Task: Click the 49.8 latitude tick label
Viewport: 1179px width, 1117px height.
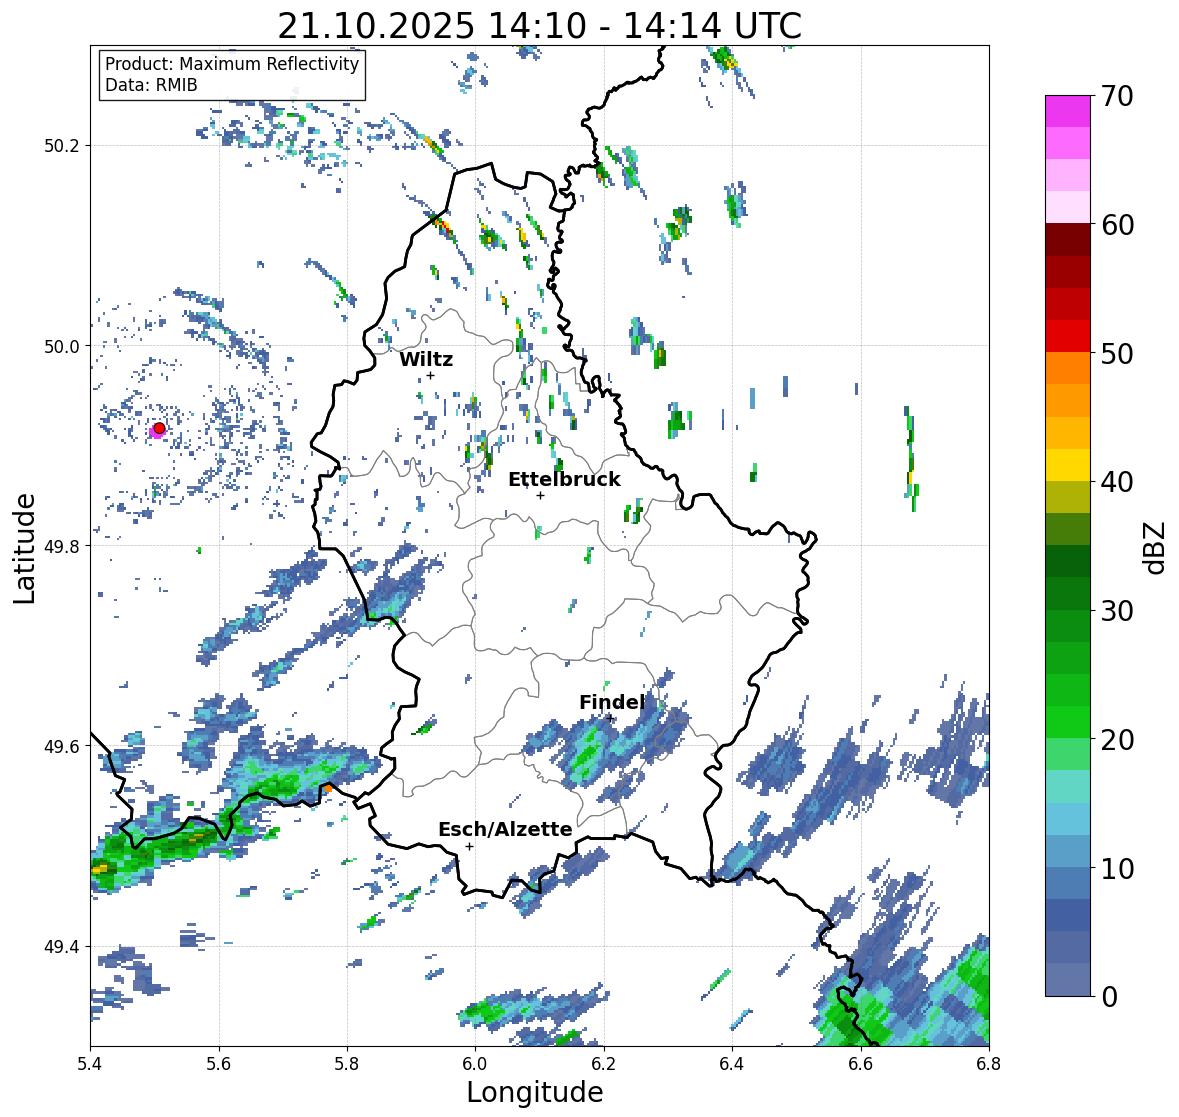Action: pyautogui.click(x=63, y=546)
